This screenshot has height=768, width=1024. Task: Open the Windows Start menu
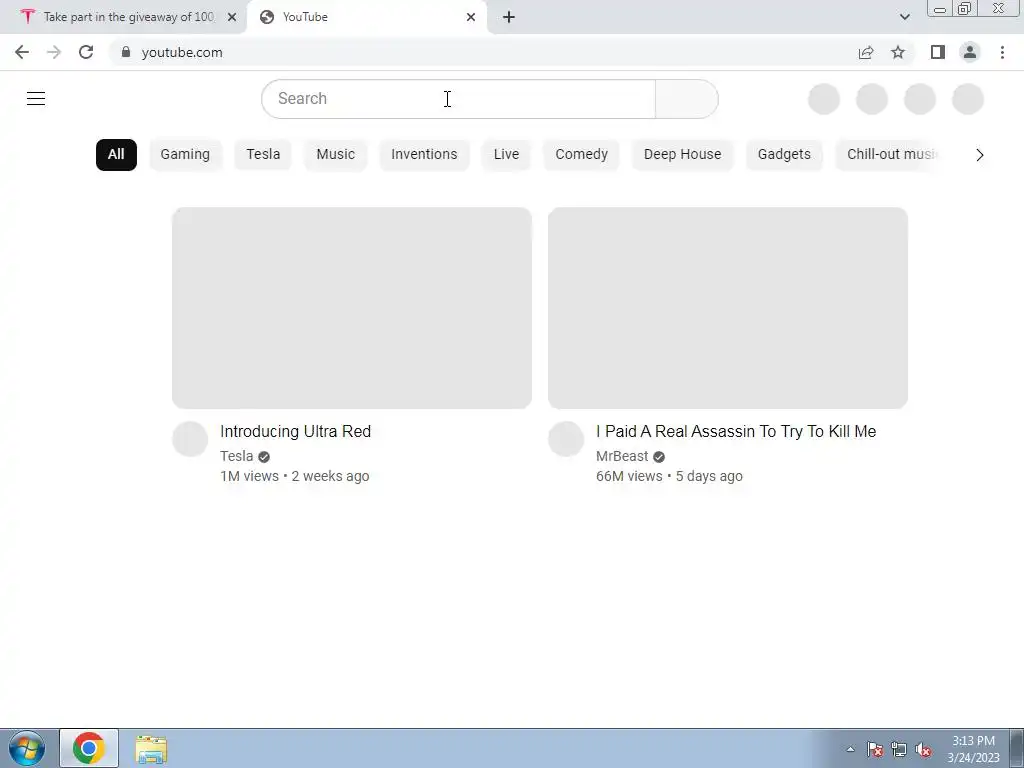[27, 748]
